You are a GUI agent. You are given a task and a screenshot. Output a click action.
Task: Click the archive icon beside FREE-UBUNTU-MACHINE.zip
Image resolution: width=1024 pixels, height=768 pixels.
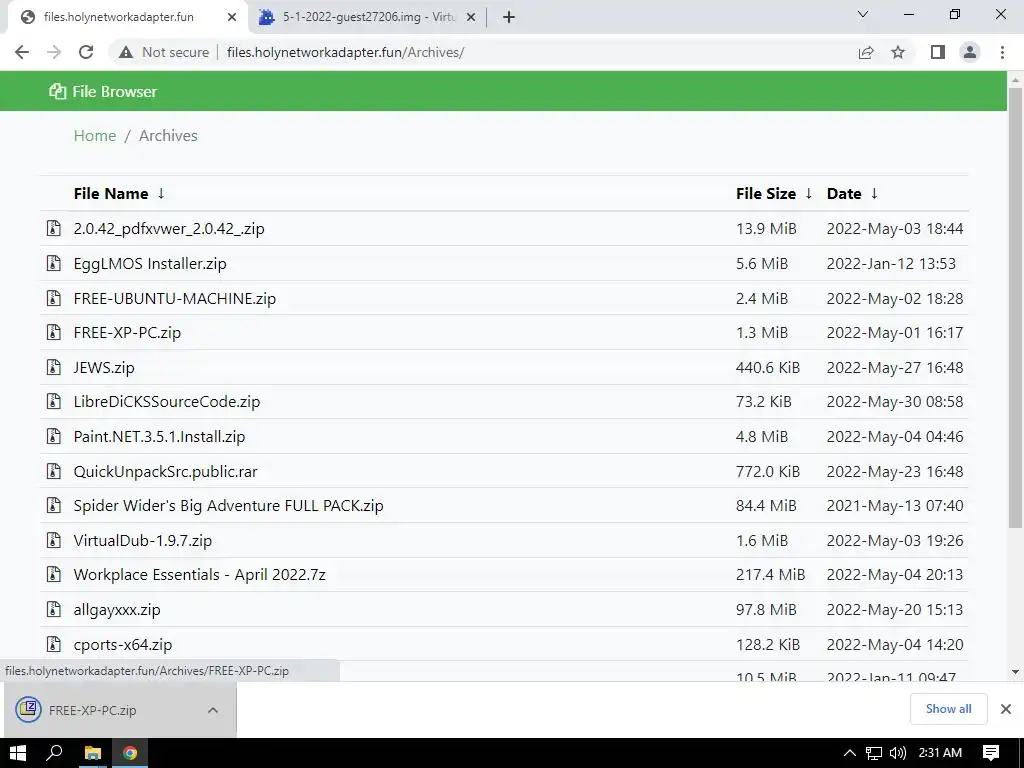tap(54, 298)
